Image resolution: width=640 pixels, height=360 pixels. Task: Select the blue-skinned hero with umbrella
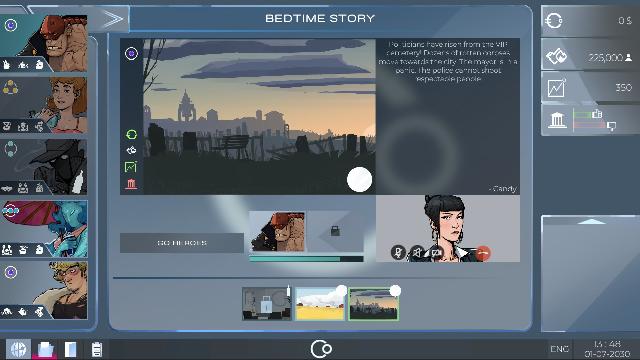[44, 229]
